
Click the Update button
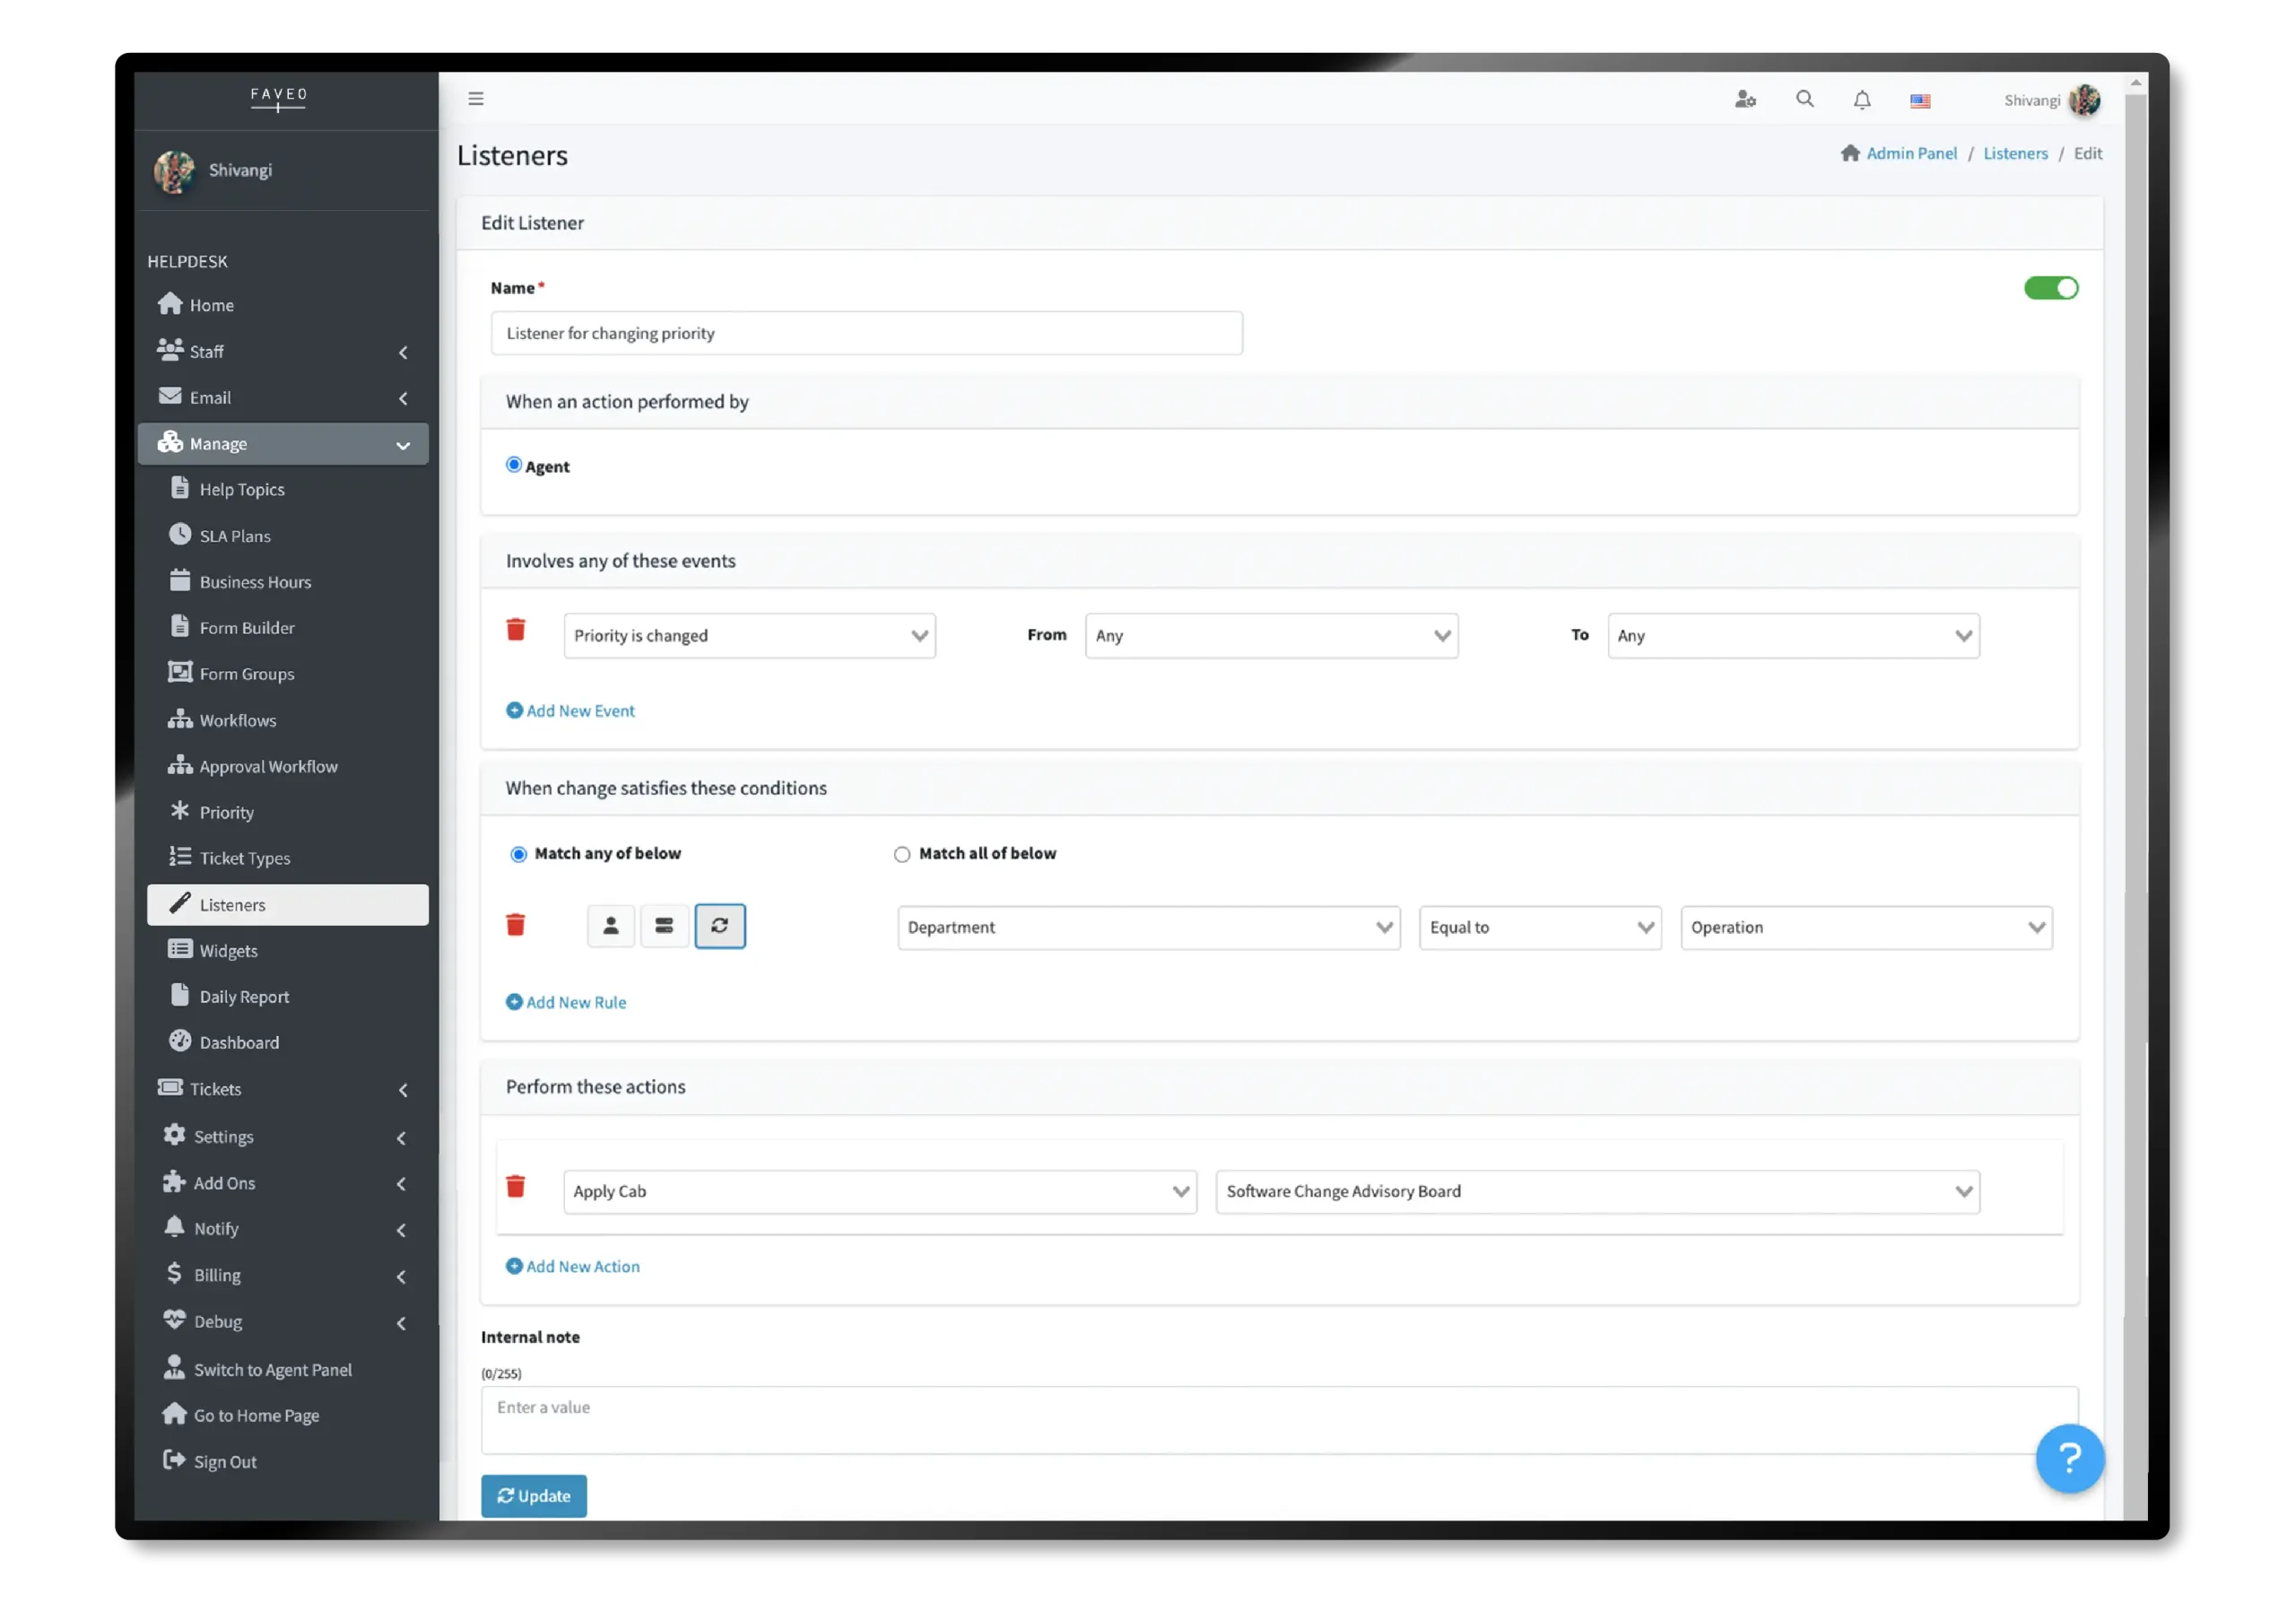[534, 1496]
